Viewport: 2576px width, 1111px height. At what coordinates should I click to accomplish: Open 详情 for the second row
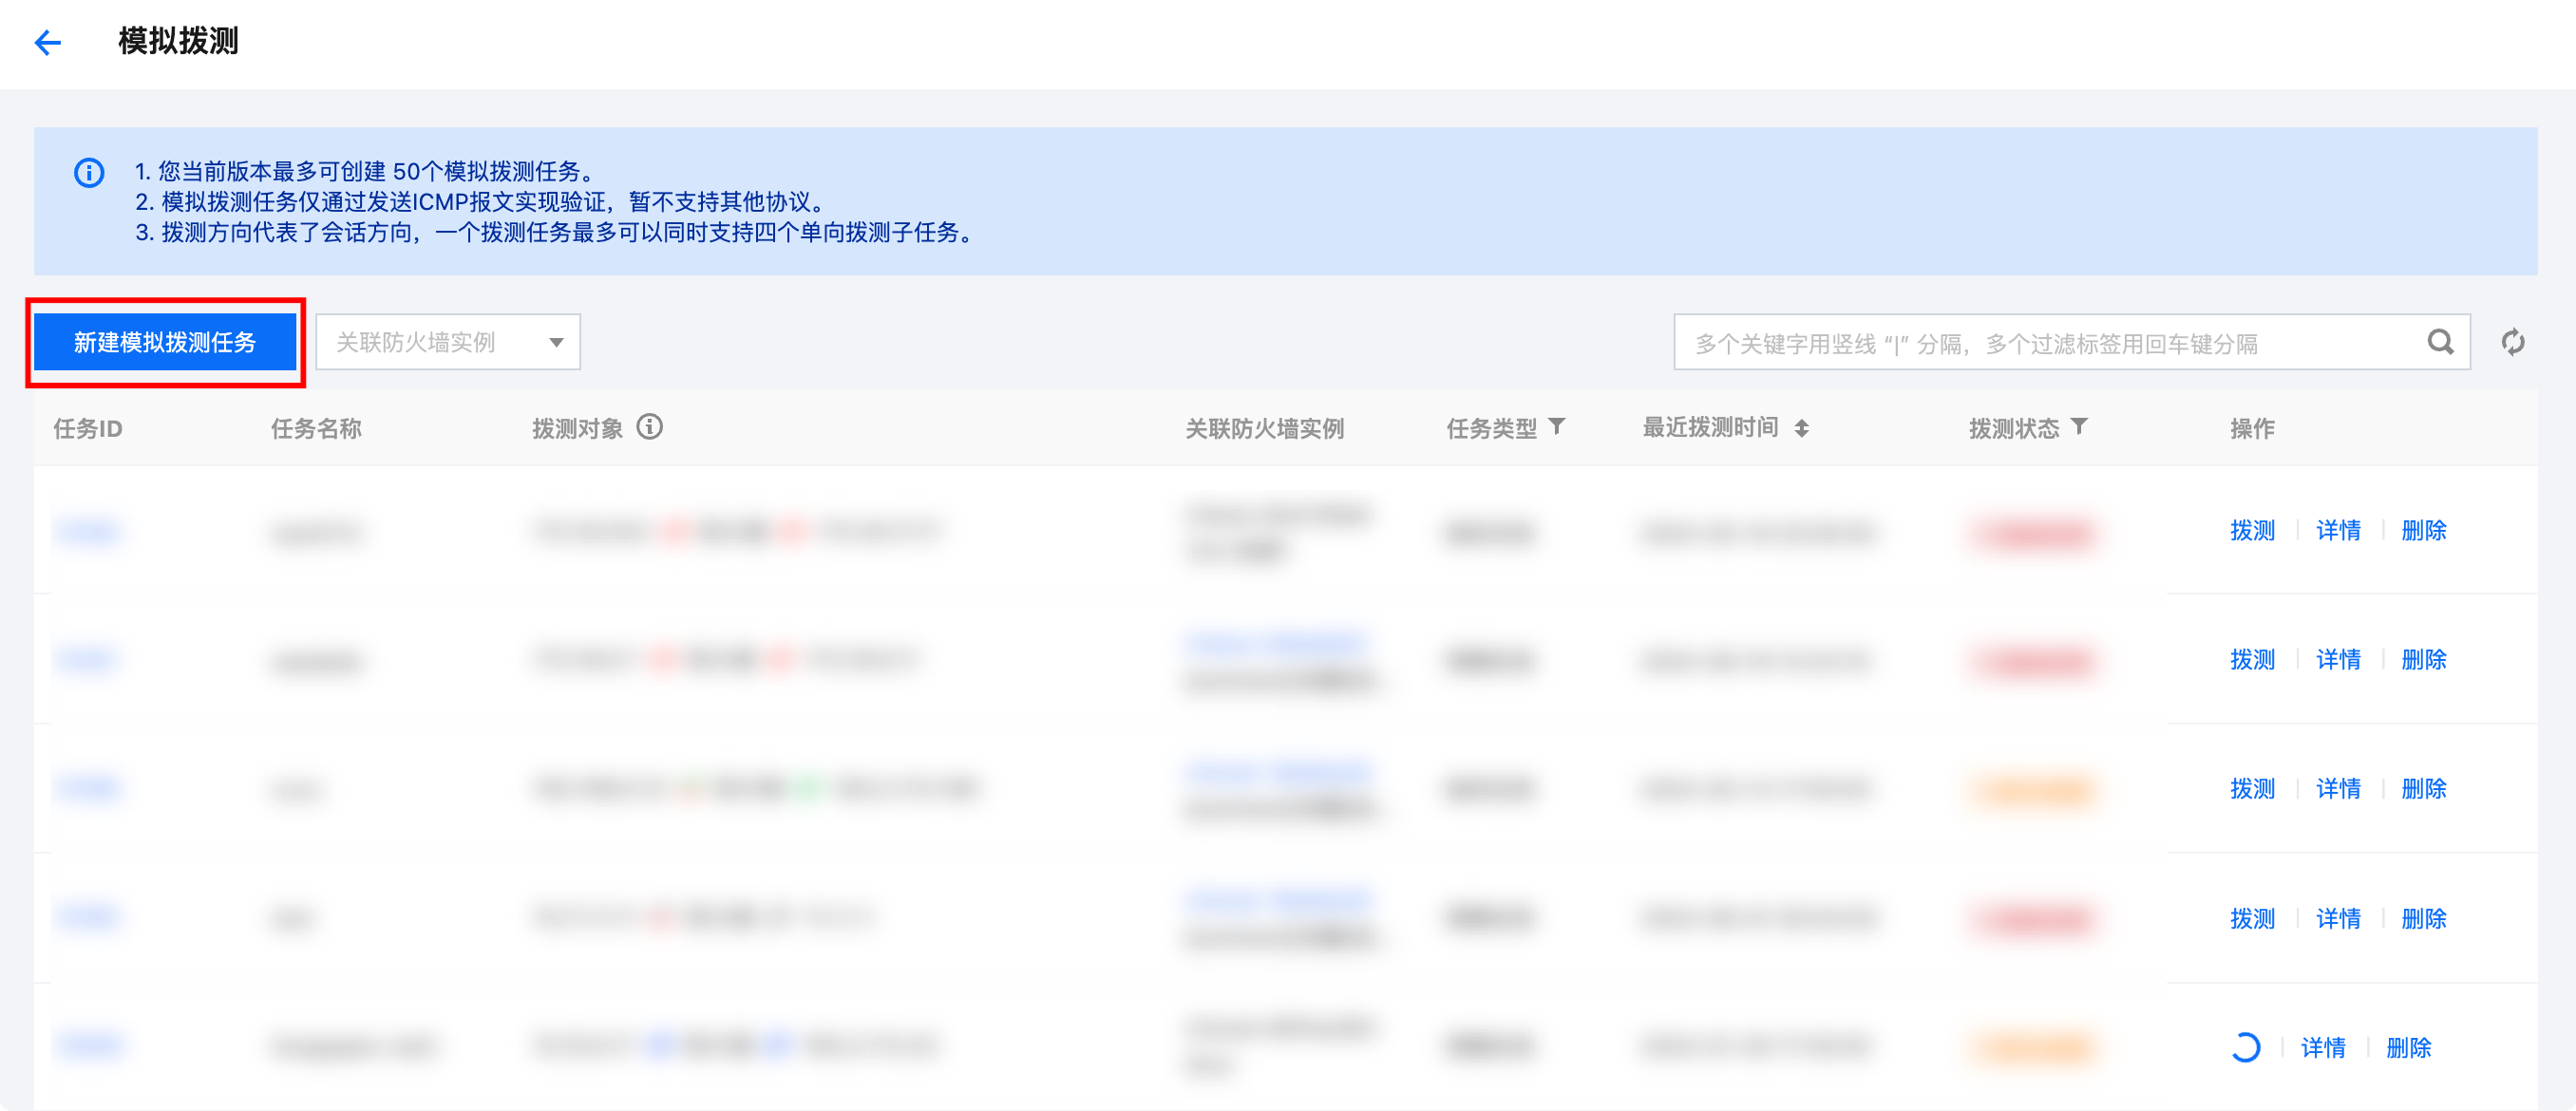pos(2338,660)
